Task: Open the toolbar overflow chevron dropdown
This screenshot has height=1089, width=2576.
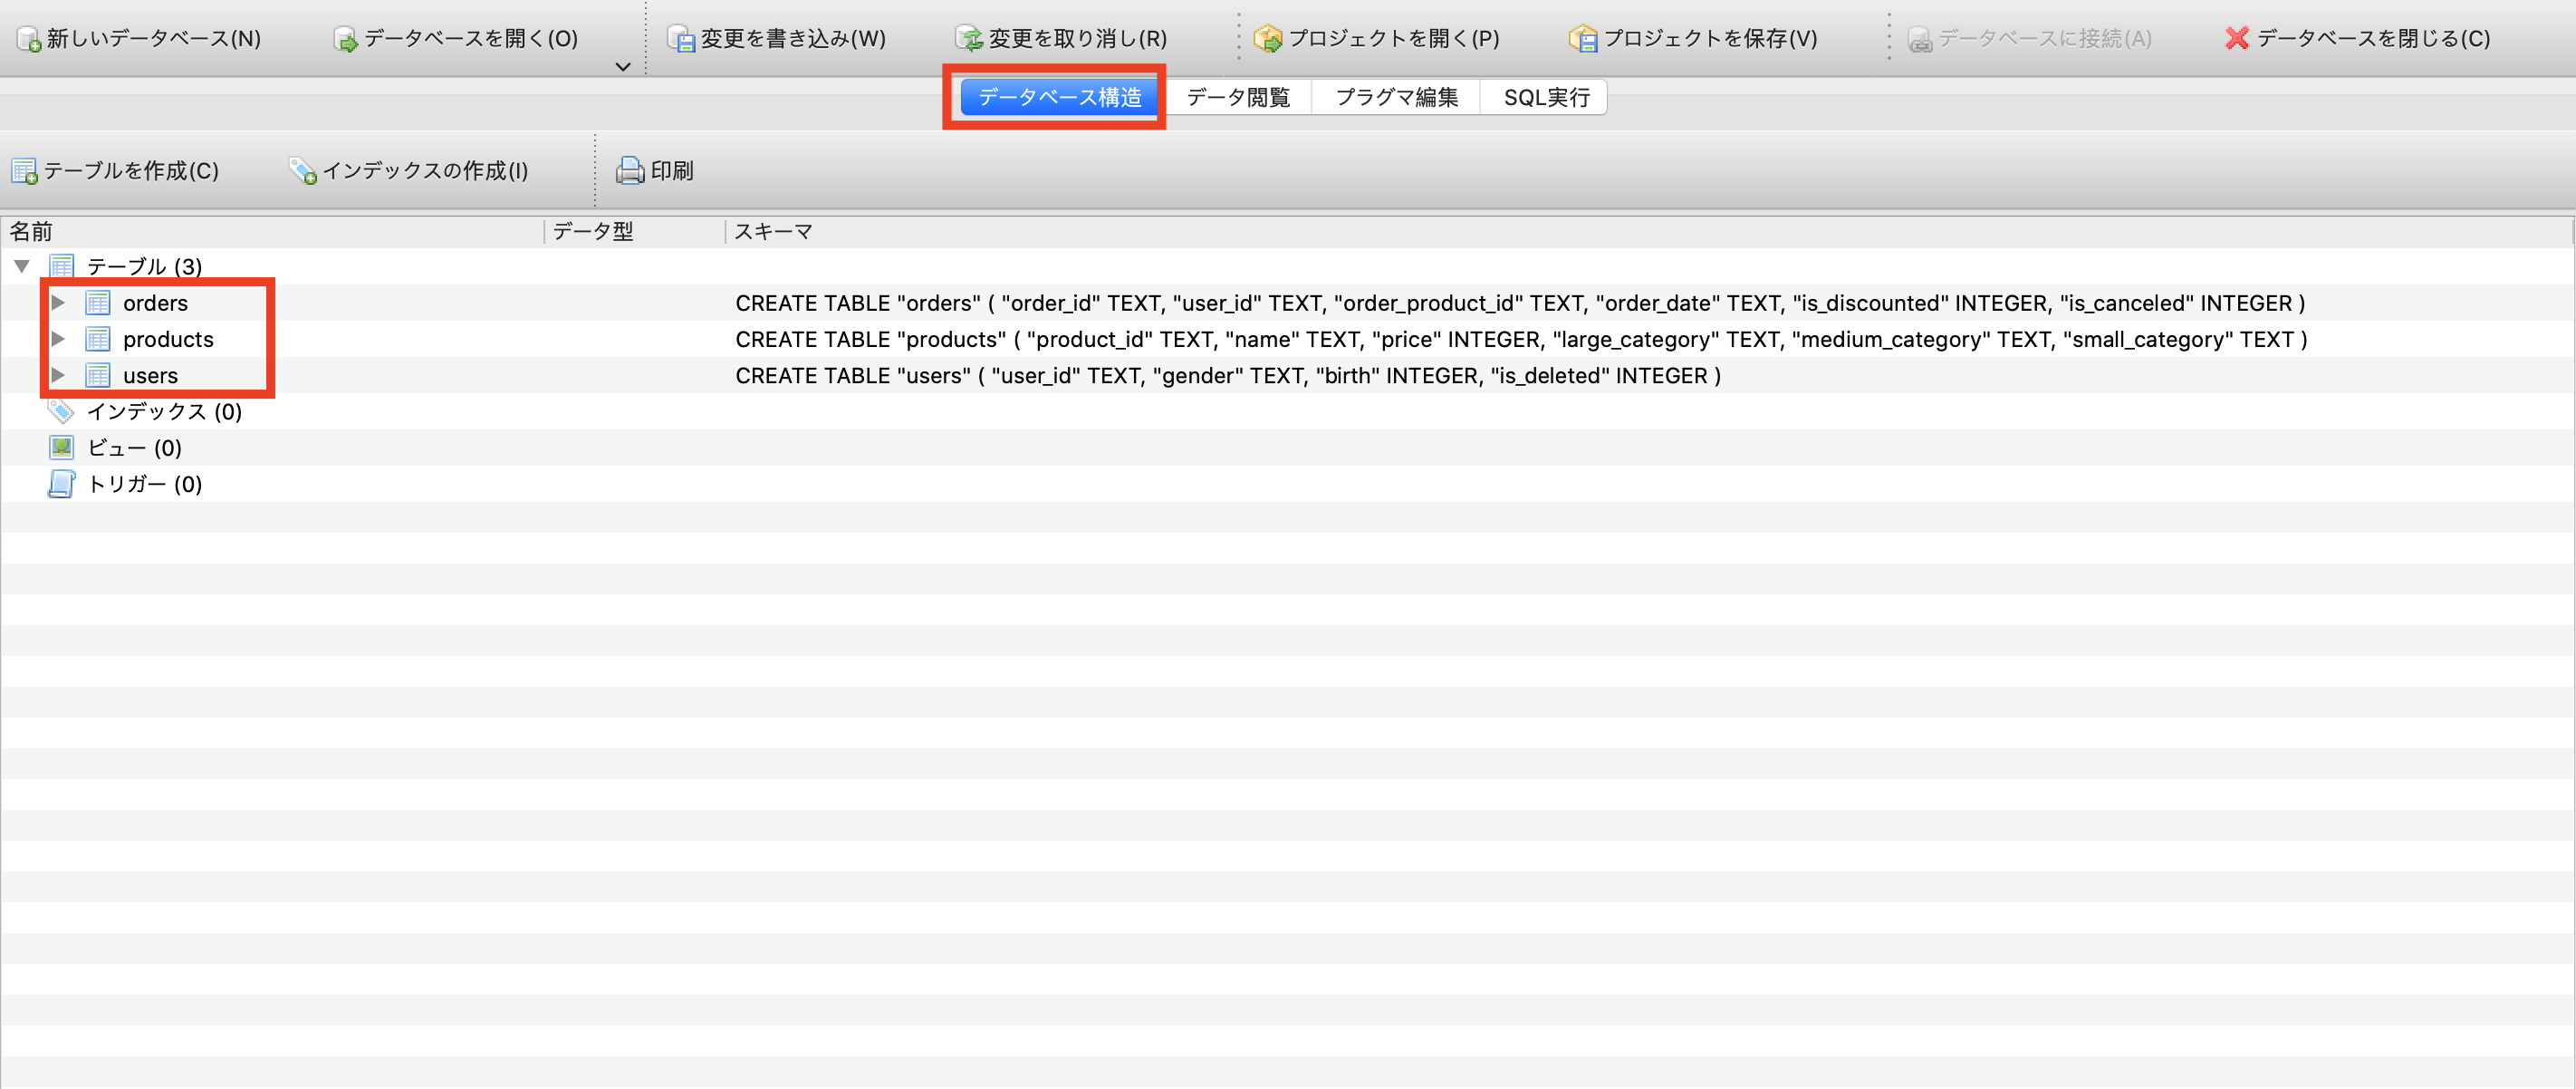Action: click(x=623, y=67)
